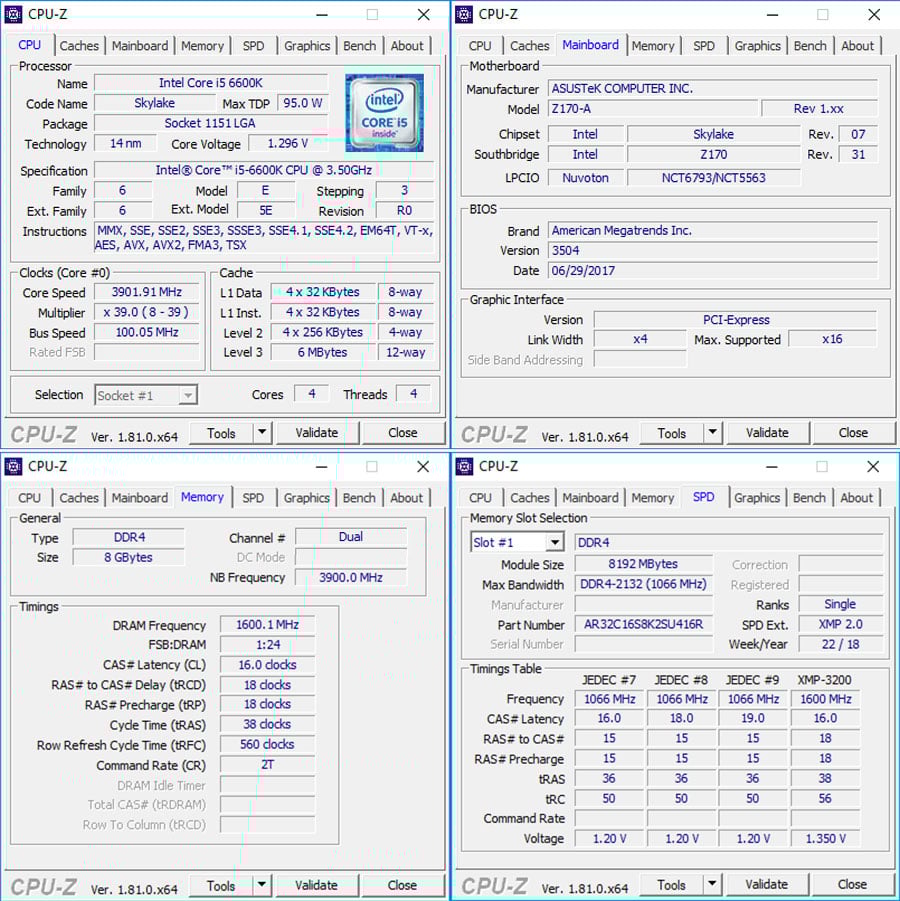Click Tools button in the Mainboard window

672,433
